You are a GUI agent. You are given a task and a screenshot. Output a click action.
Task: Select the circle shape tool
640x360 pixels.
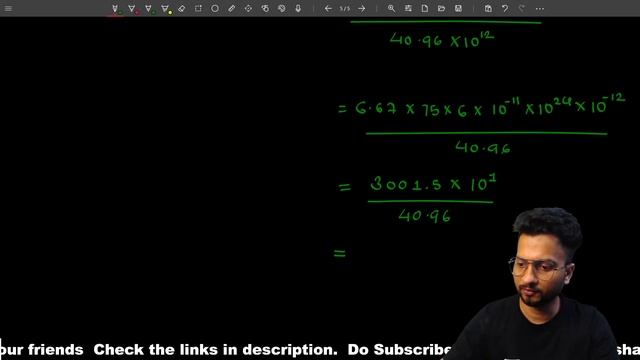point(215,8)
